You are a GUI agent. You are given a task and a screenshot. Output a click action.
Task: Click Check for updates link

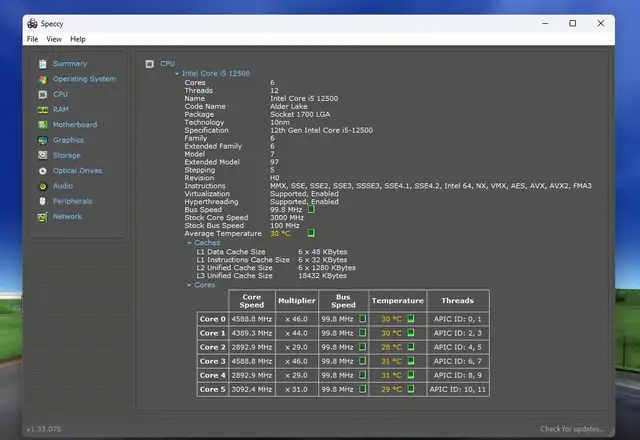(572, 429)
